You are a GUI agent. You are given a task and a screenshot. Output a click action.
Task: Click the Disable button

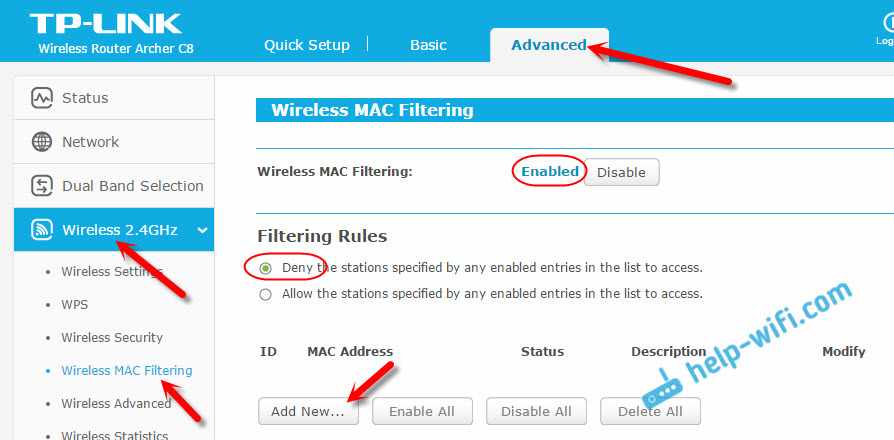621,172
